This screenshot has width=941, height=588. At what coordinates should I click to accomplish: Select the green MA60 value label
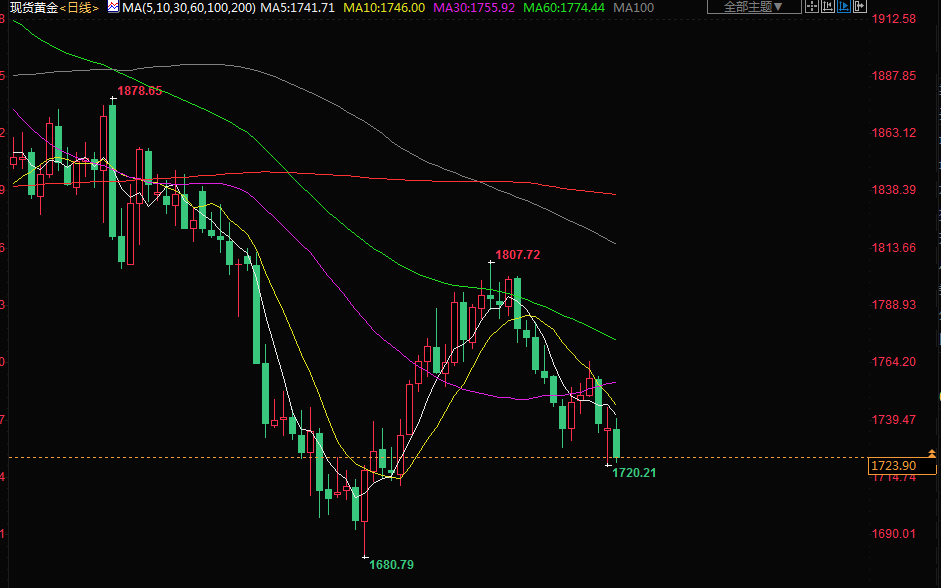click(x=564, y=7)
